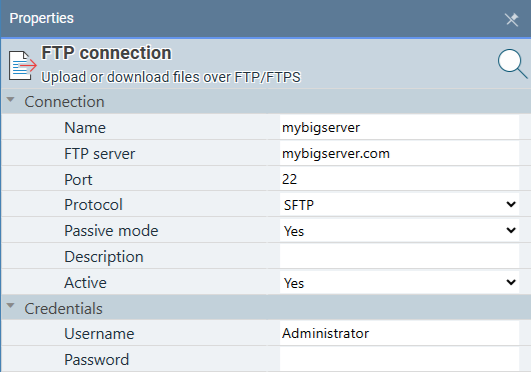Click the magnifying glass search icon
This screenshot has height=372, width=531.
tap(512, 64)
